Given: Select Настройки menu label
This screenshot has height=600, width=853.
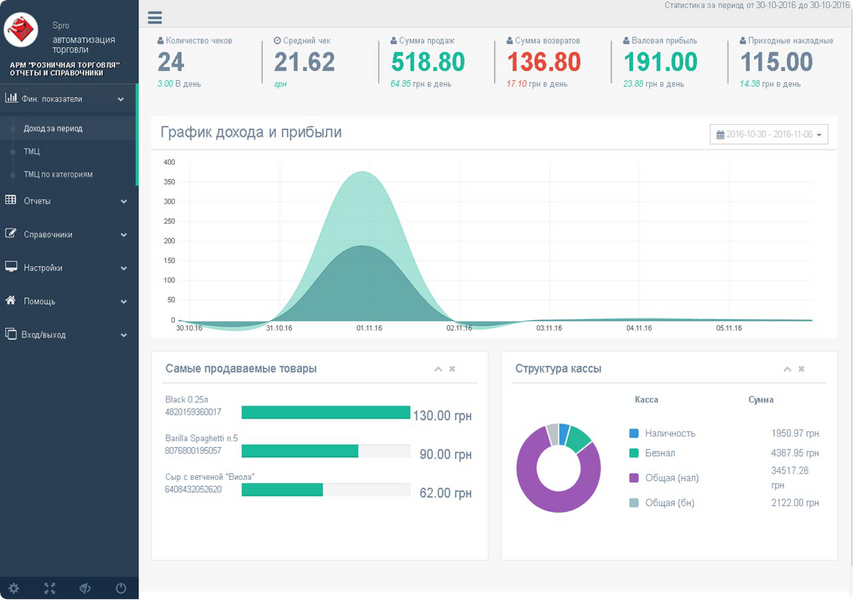Looking at the screenshot, I should 43,268.
